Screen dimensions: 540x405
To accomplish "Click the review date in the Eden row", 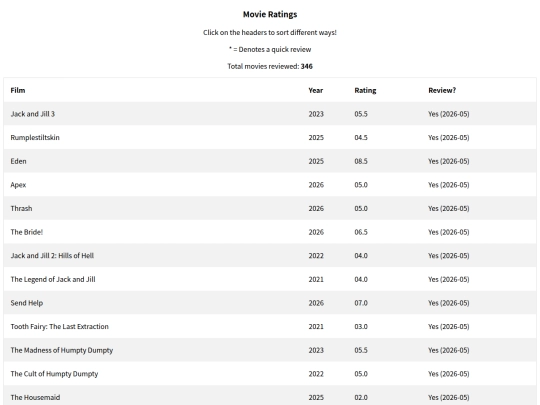I will coord(448,161).
